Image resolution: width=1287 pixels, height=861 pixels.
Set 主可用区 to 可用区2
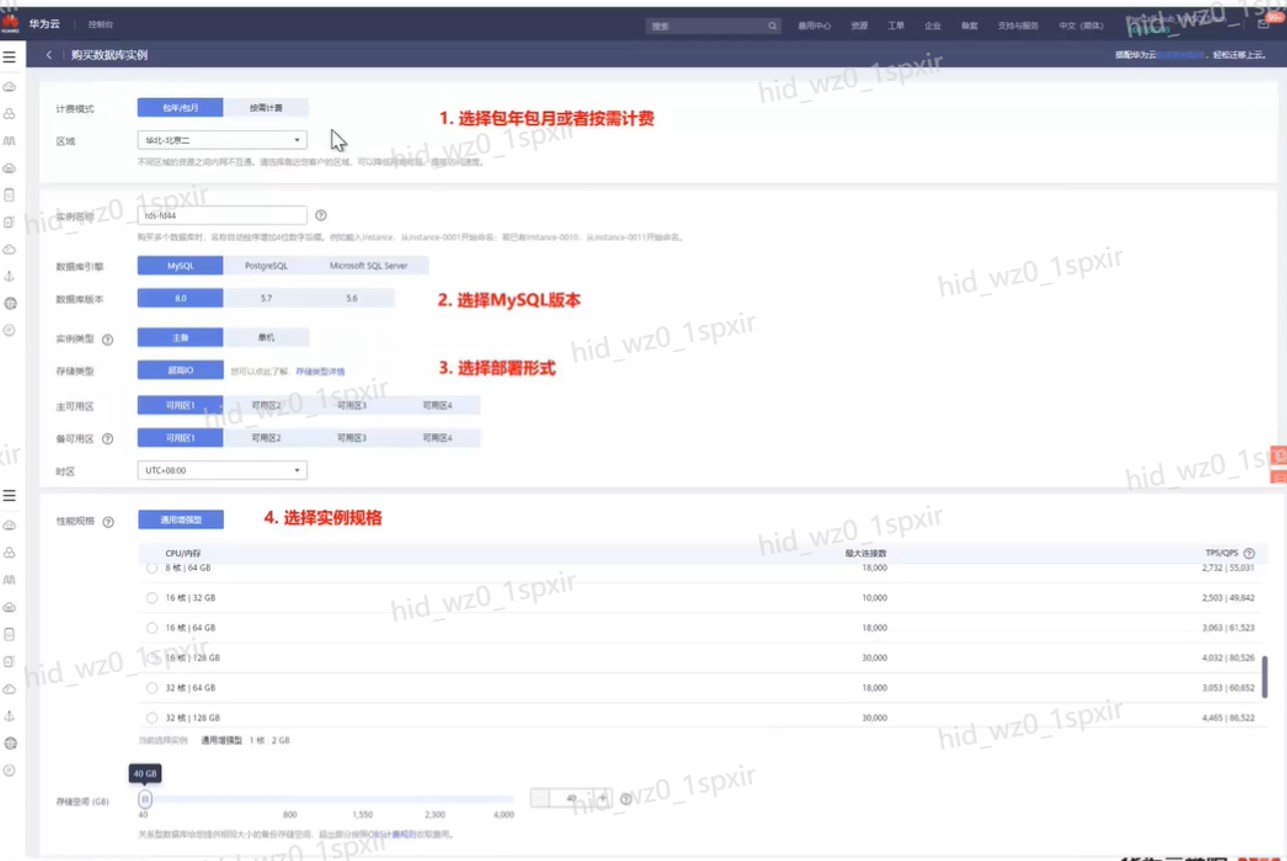[266, 406]
